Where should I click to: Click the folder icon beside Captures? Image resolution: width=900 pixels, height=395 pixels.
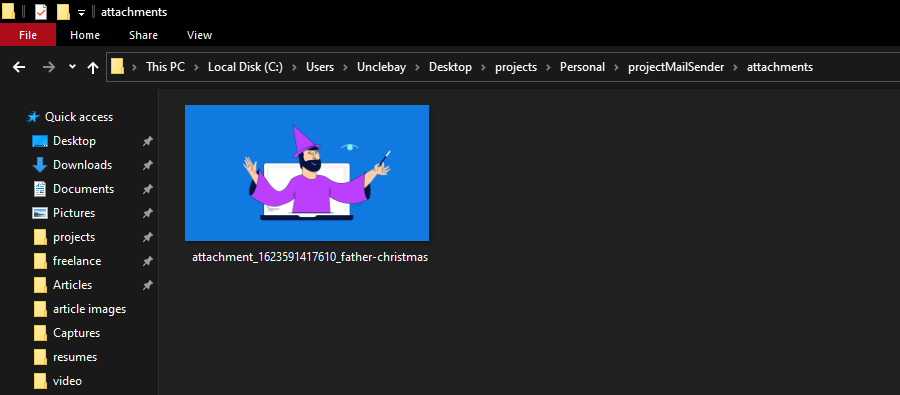pos(40,334)
